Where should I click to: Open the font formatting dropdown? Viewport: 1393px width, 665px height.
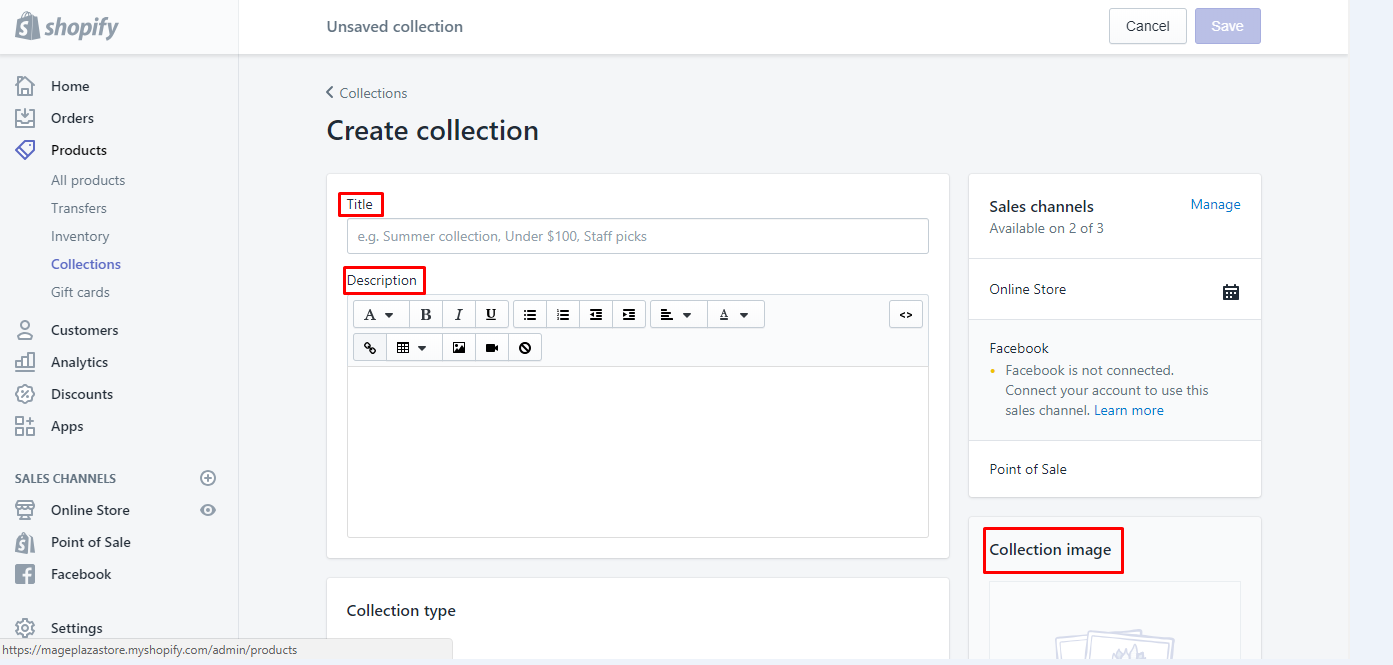tap(381, 314)
